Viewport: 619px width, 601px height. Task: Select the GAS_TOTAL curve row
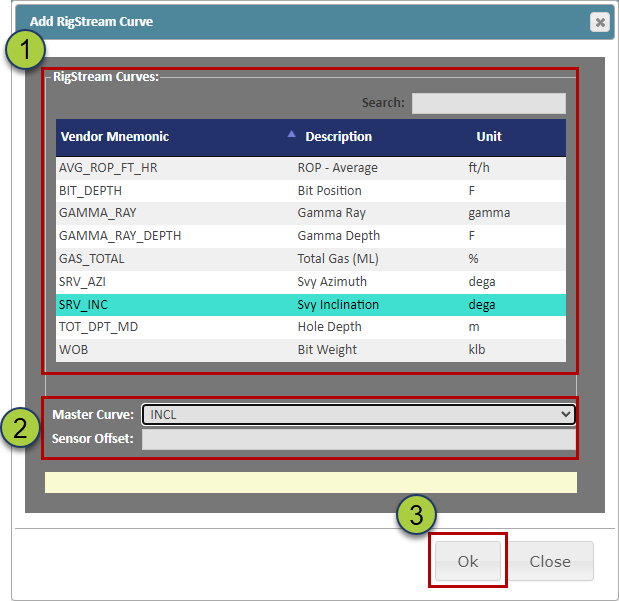click(311, 259)
